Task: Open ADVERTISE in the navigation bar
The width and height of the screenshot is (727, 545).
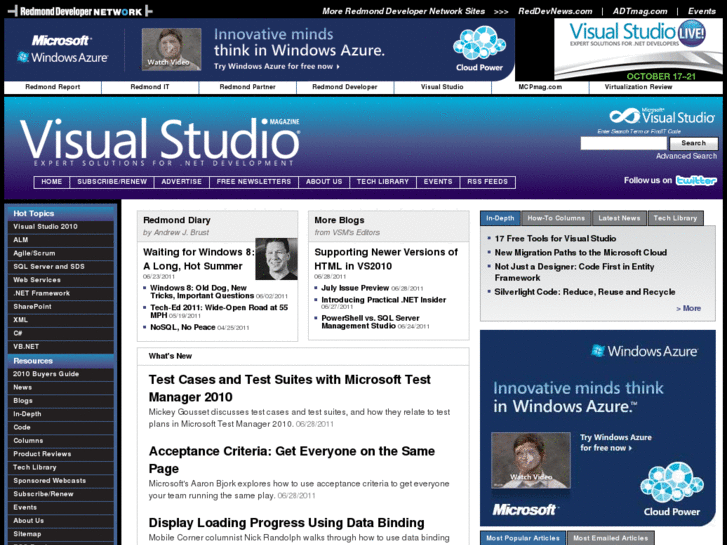Action: [182, 182]
